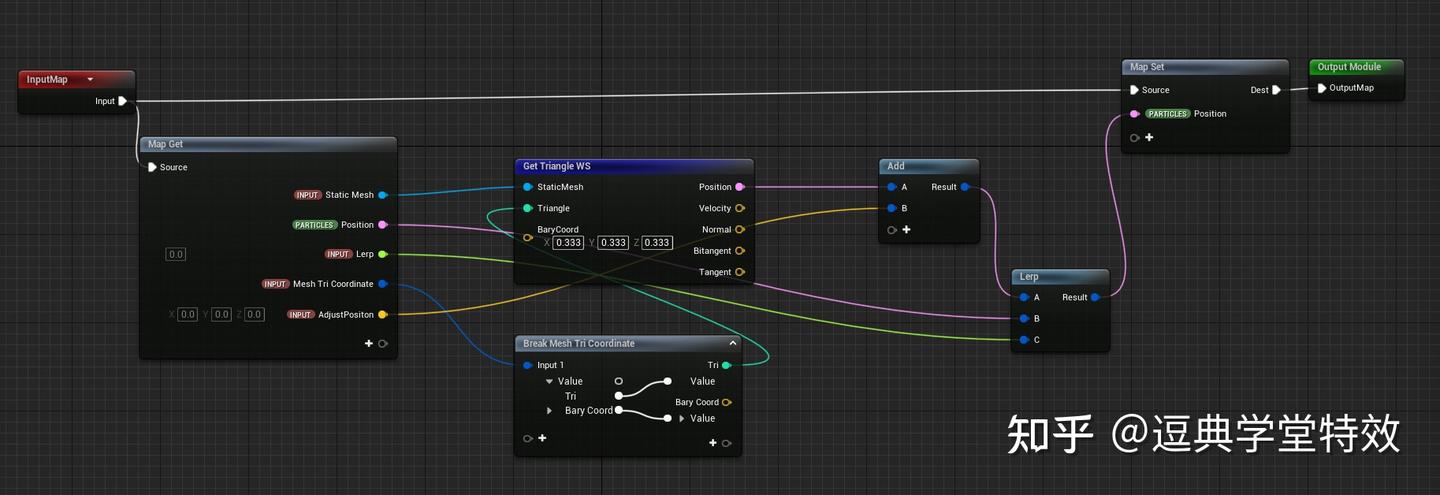Screen dimensions: 1440x495
Task: Click the BaryCoord X value field
Action: coord(568,243)
